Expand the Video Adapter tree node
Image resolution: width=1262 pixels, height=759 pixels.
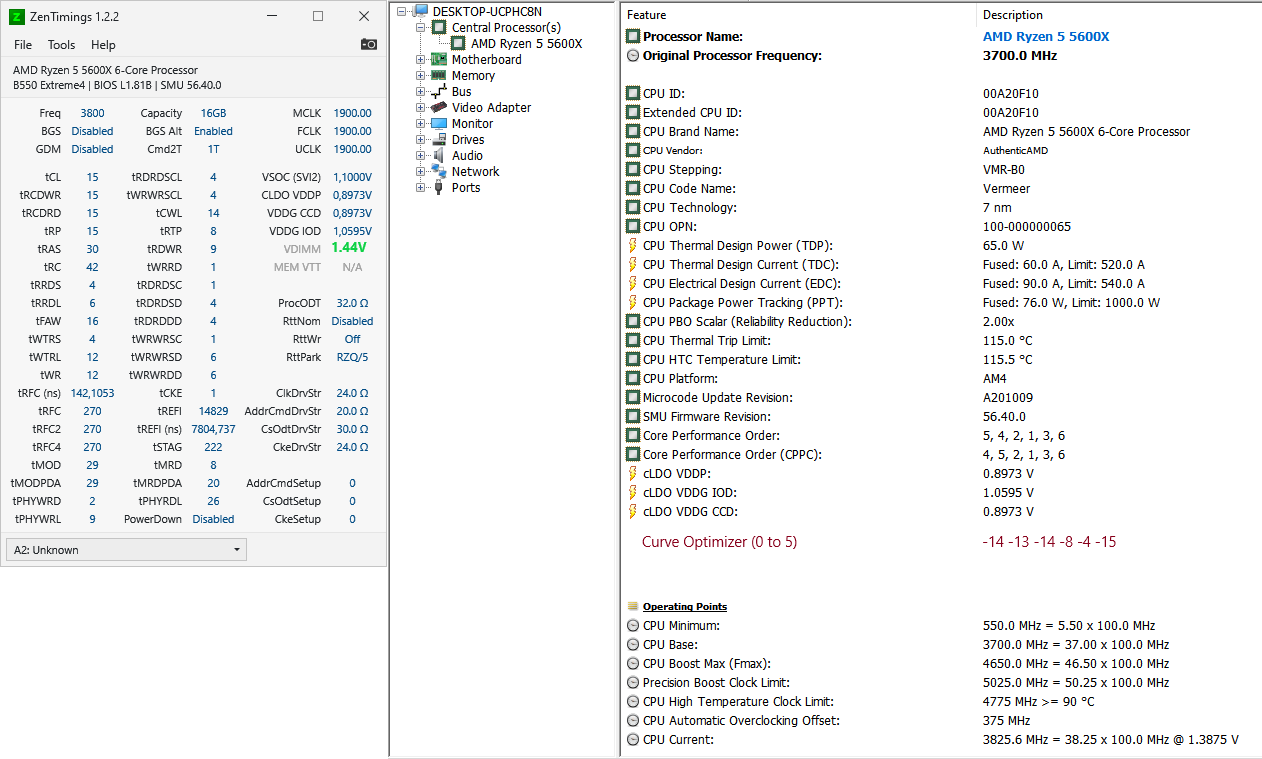coord(421,107)
